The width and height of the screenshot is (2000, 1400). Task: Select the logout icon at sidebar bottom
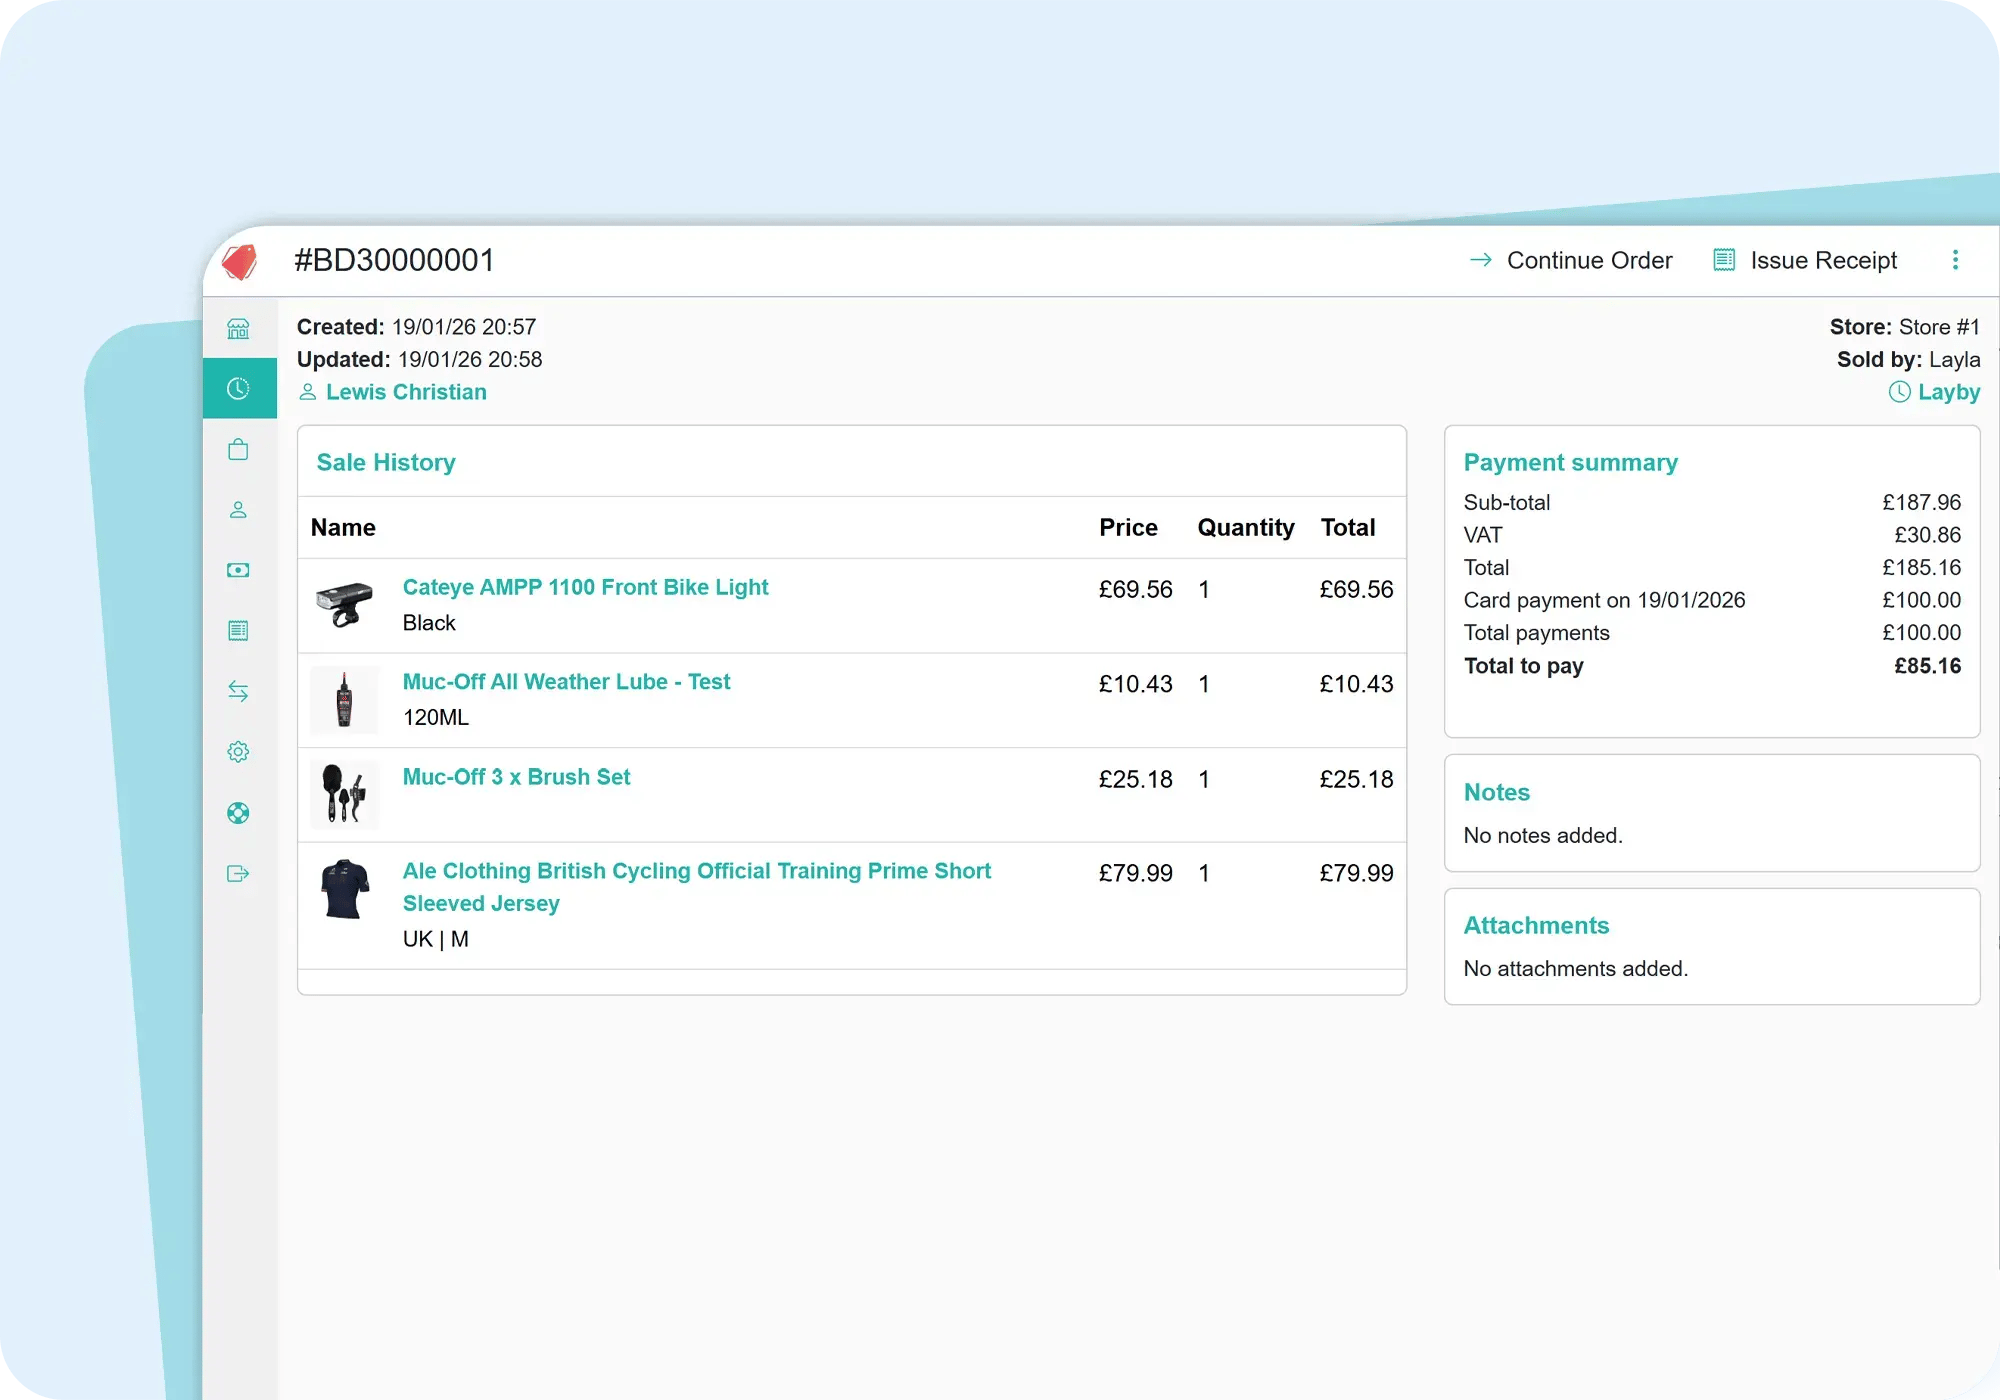click(239, 874)
